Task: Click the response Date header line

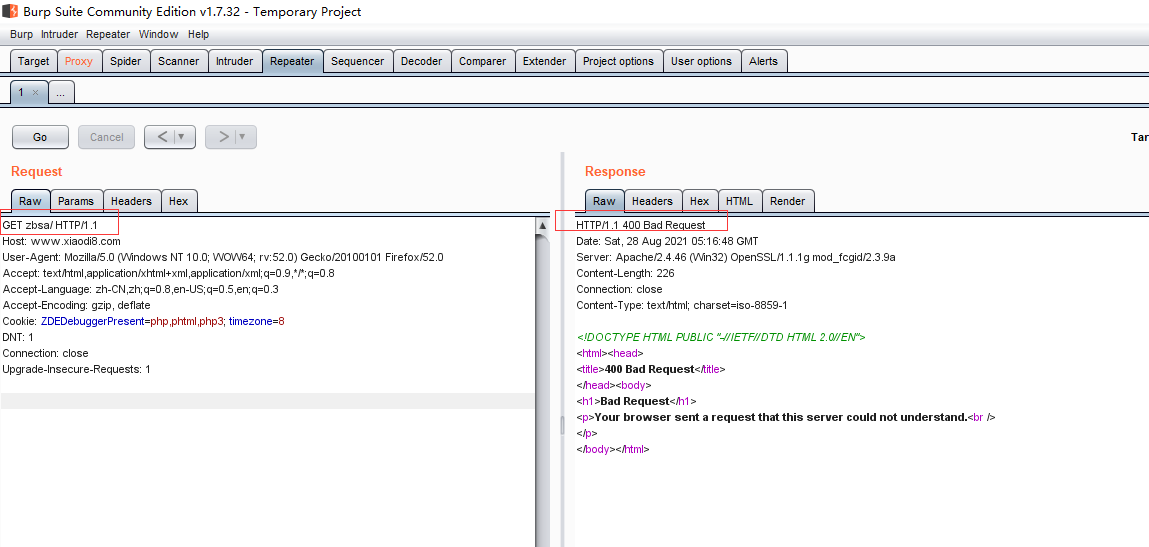Action: [667, 241]
